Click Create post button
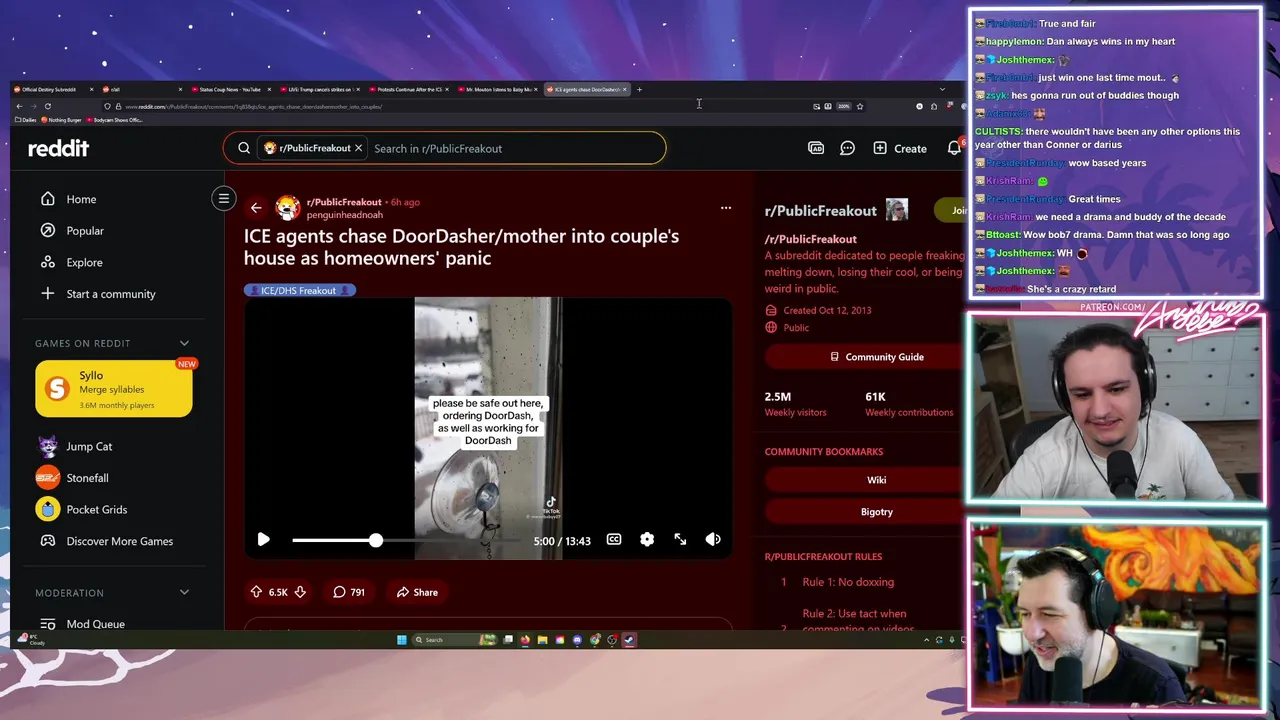This screenshot has height=720, width=1280. 900,148
